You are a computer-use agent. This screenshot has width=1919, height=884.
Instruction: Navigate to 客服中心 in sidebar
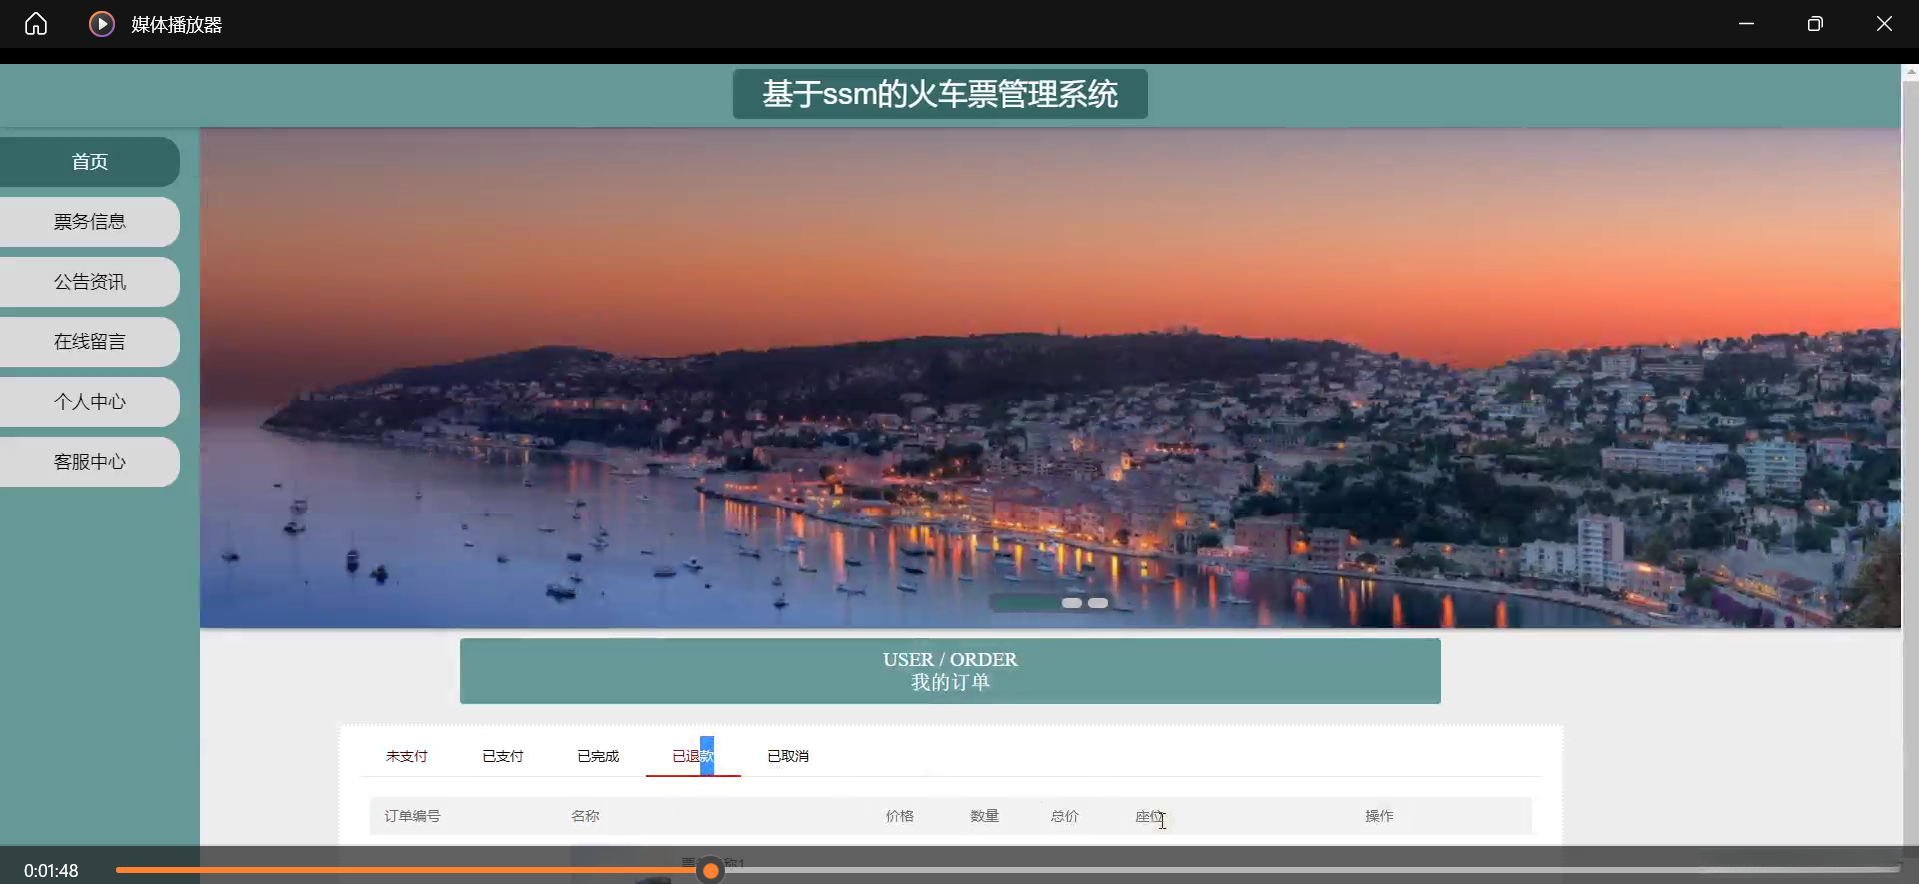click(x=90, y=462)
